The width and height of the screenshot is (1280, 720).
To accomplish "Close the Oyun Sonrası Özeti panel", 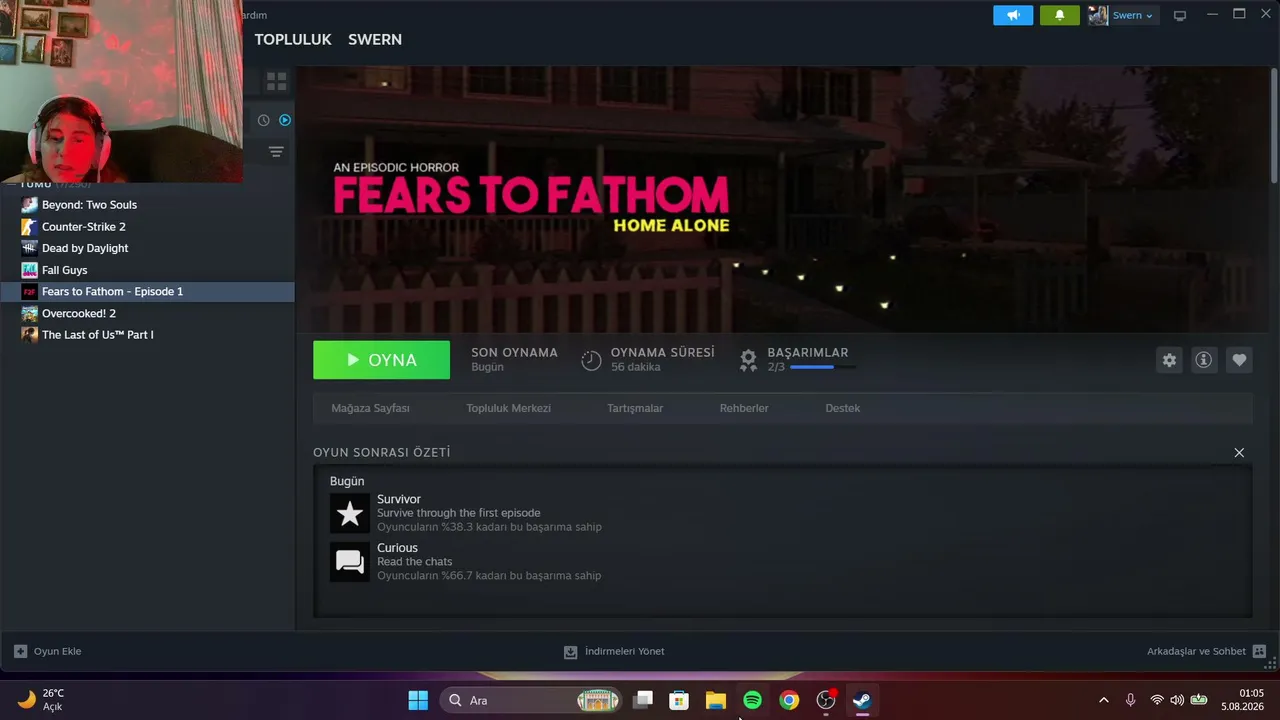I will (x=1239, y=453).
